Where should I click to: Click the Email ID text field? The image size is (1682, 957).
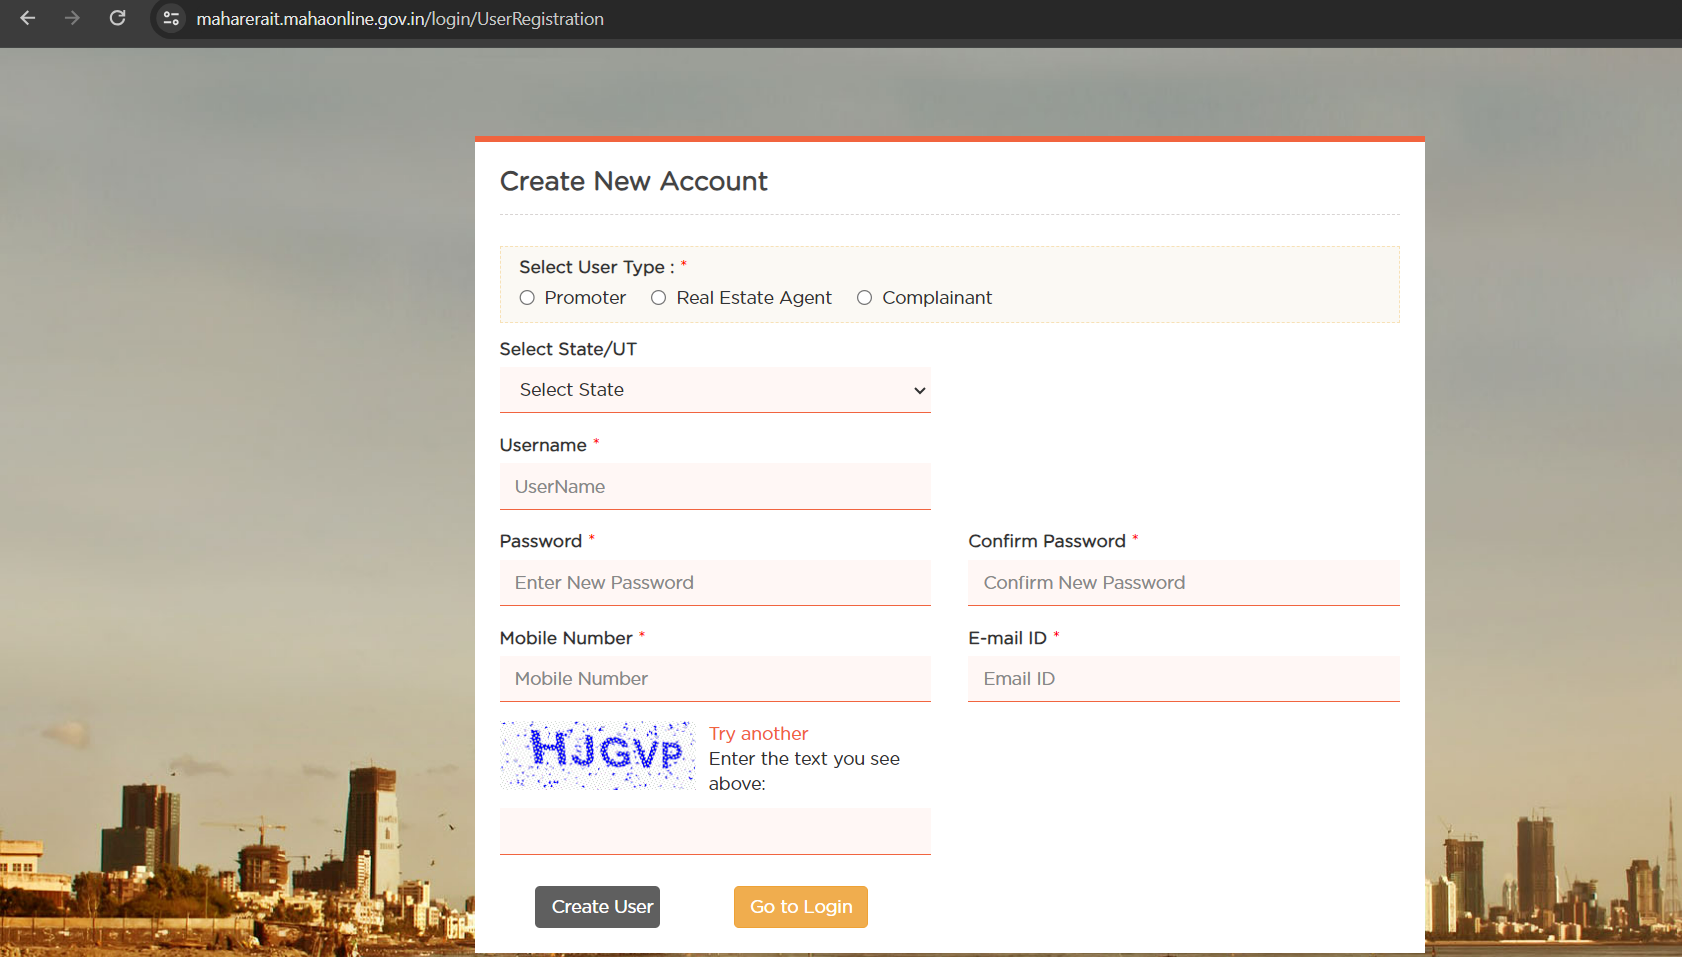click(1183, 679)
